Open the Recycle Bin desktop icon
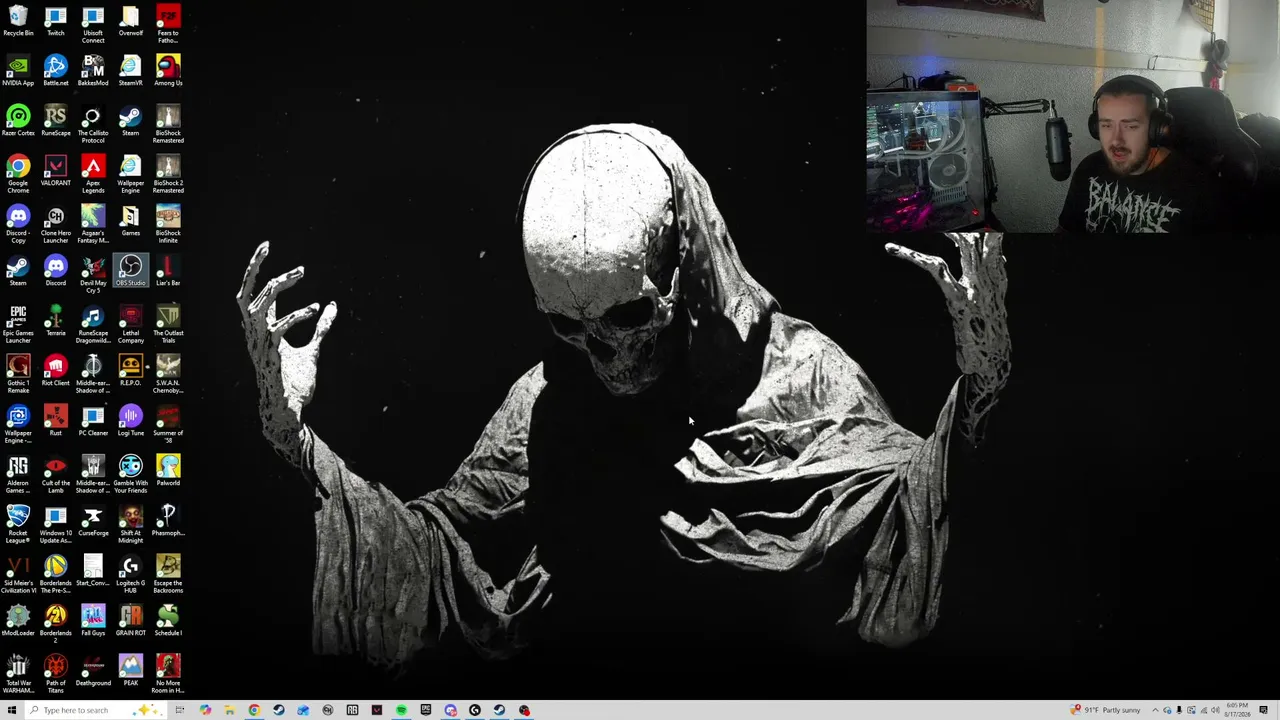The height and width of the screenshot is (720, 1280). point(18,22)
